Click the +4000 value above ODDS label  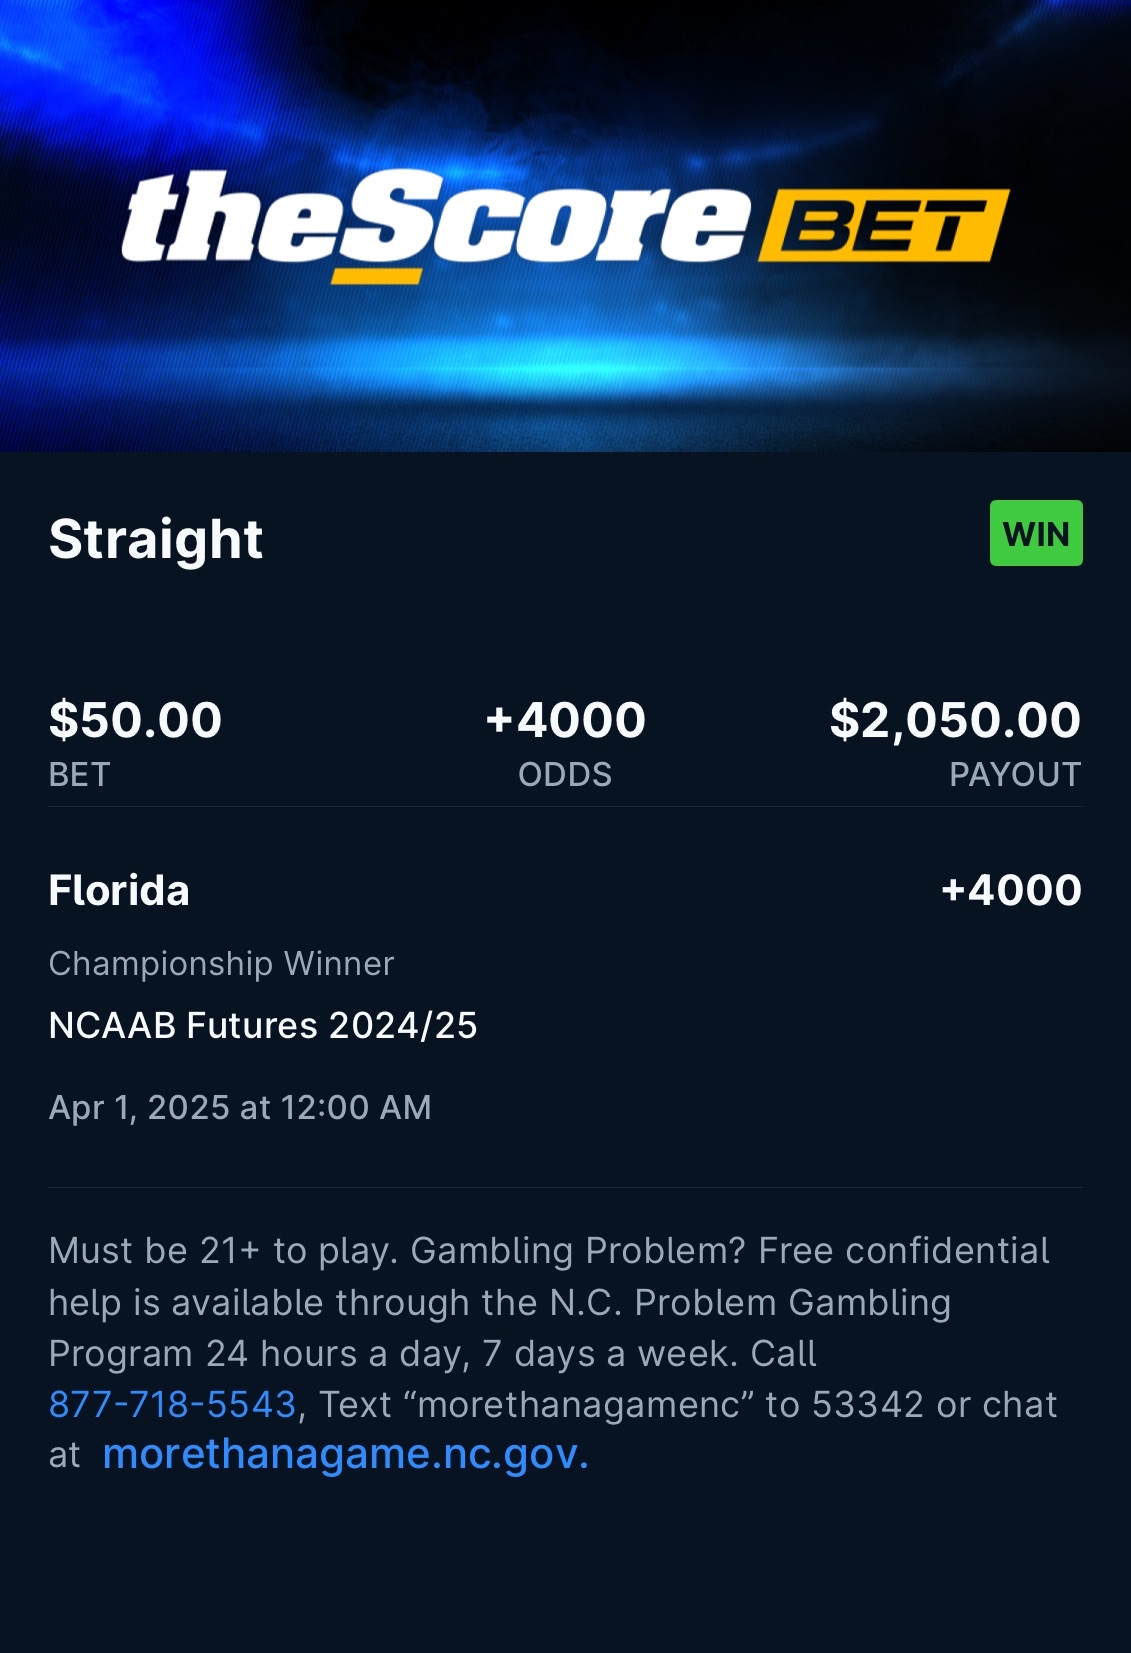click(565, 720)
